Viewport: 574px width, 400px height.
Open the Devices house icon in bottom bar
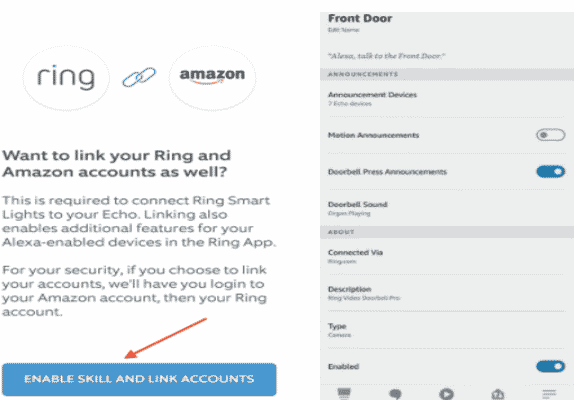497,394
